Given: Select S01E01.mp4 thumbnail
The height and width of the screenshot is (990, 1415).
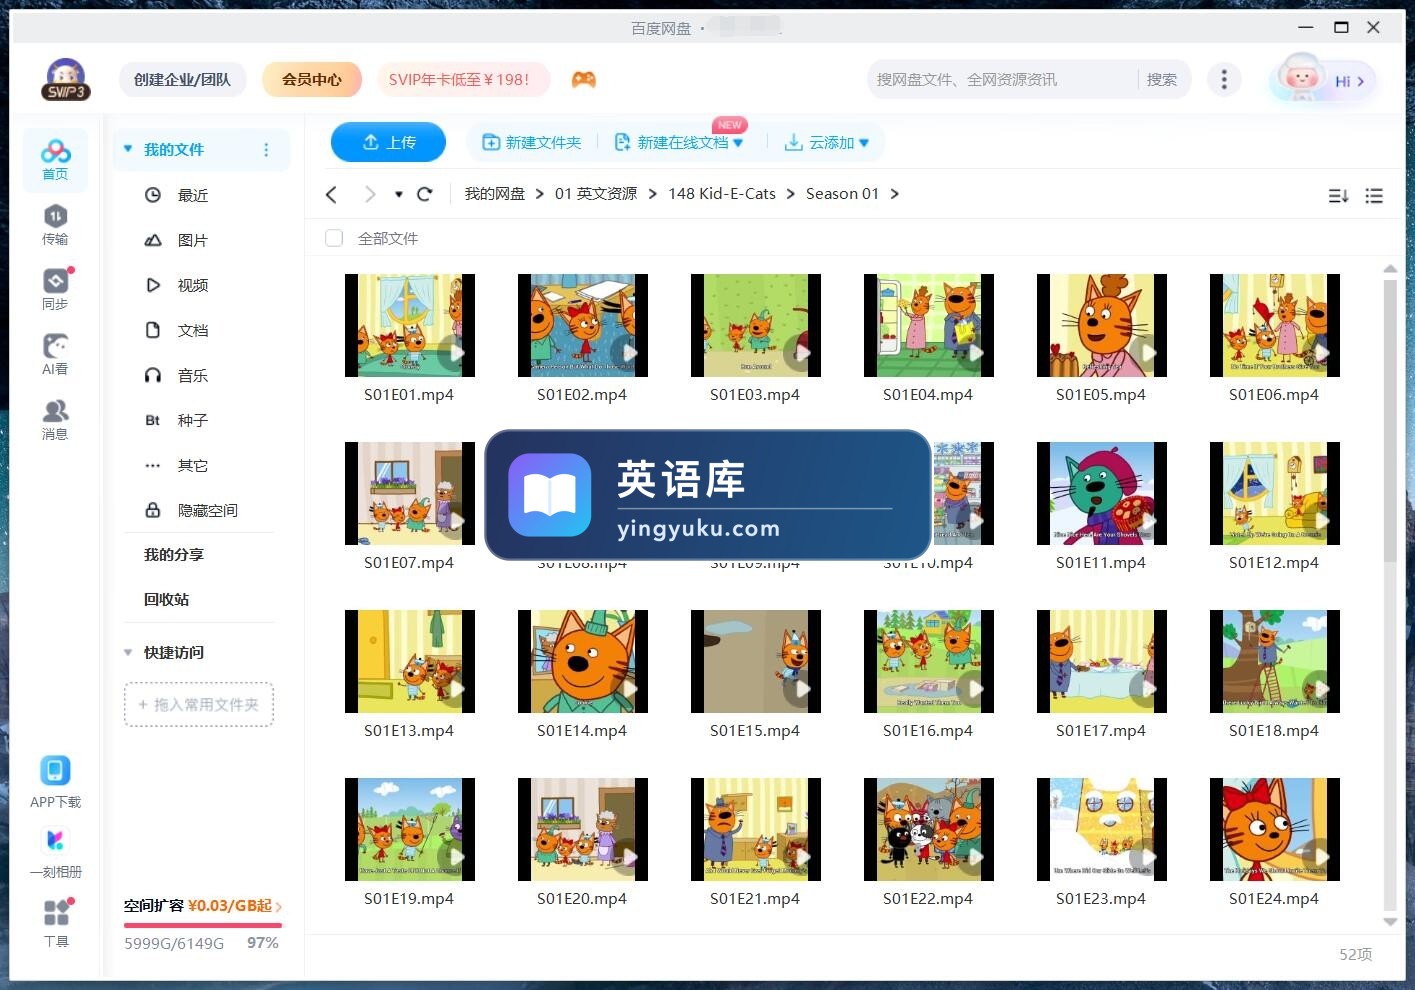Looking at the screenshot, I should pos(410,325).
